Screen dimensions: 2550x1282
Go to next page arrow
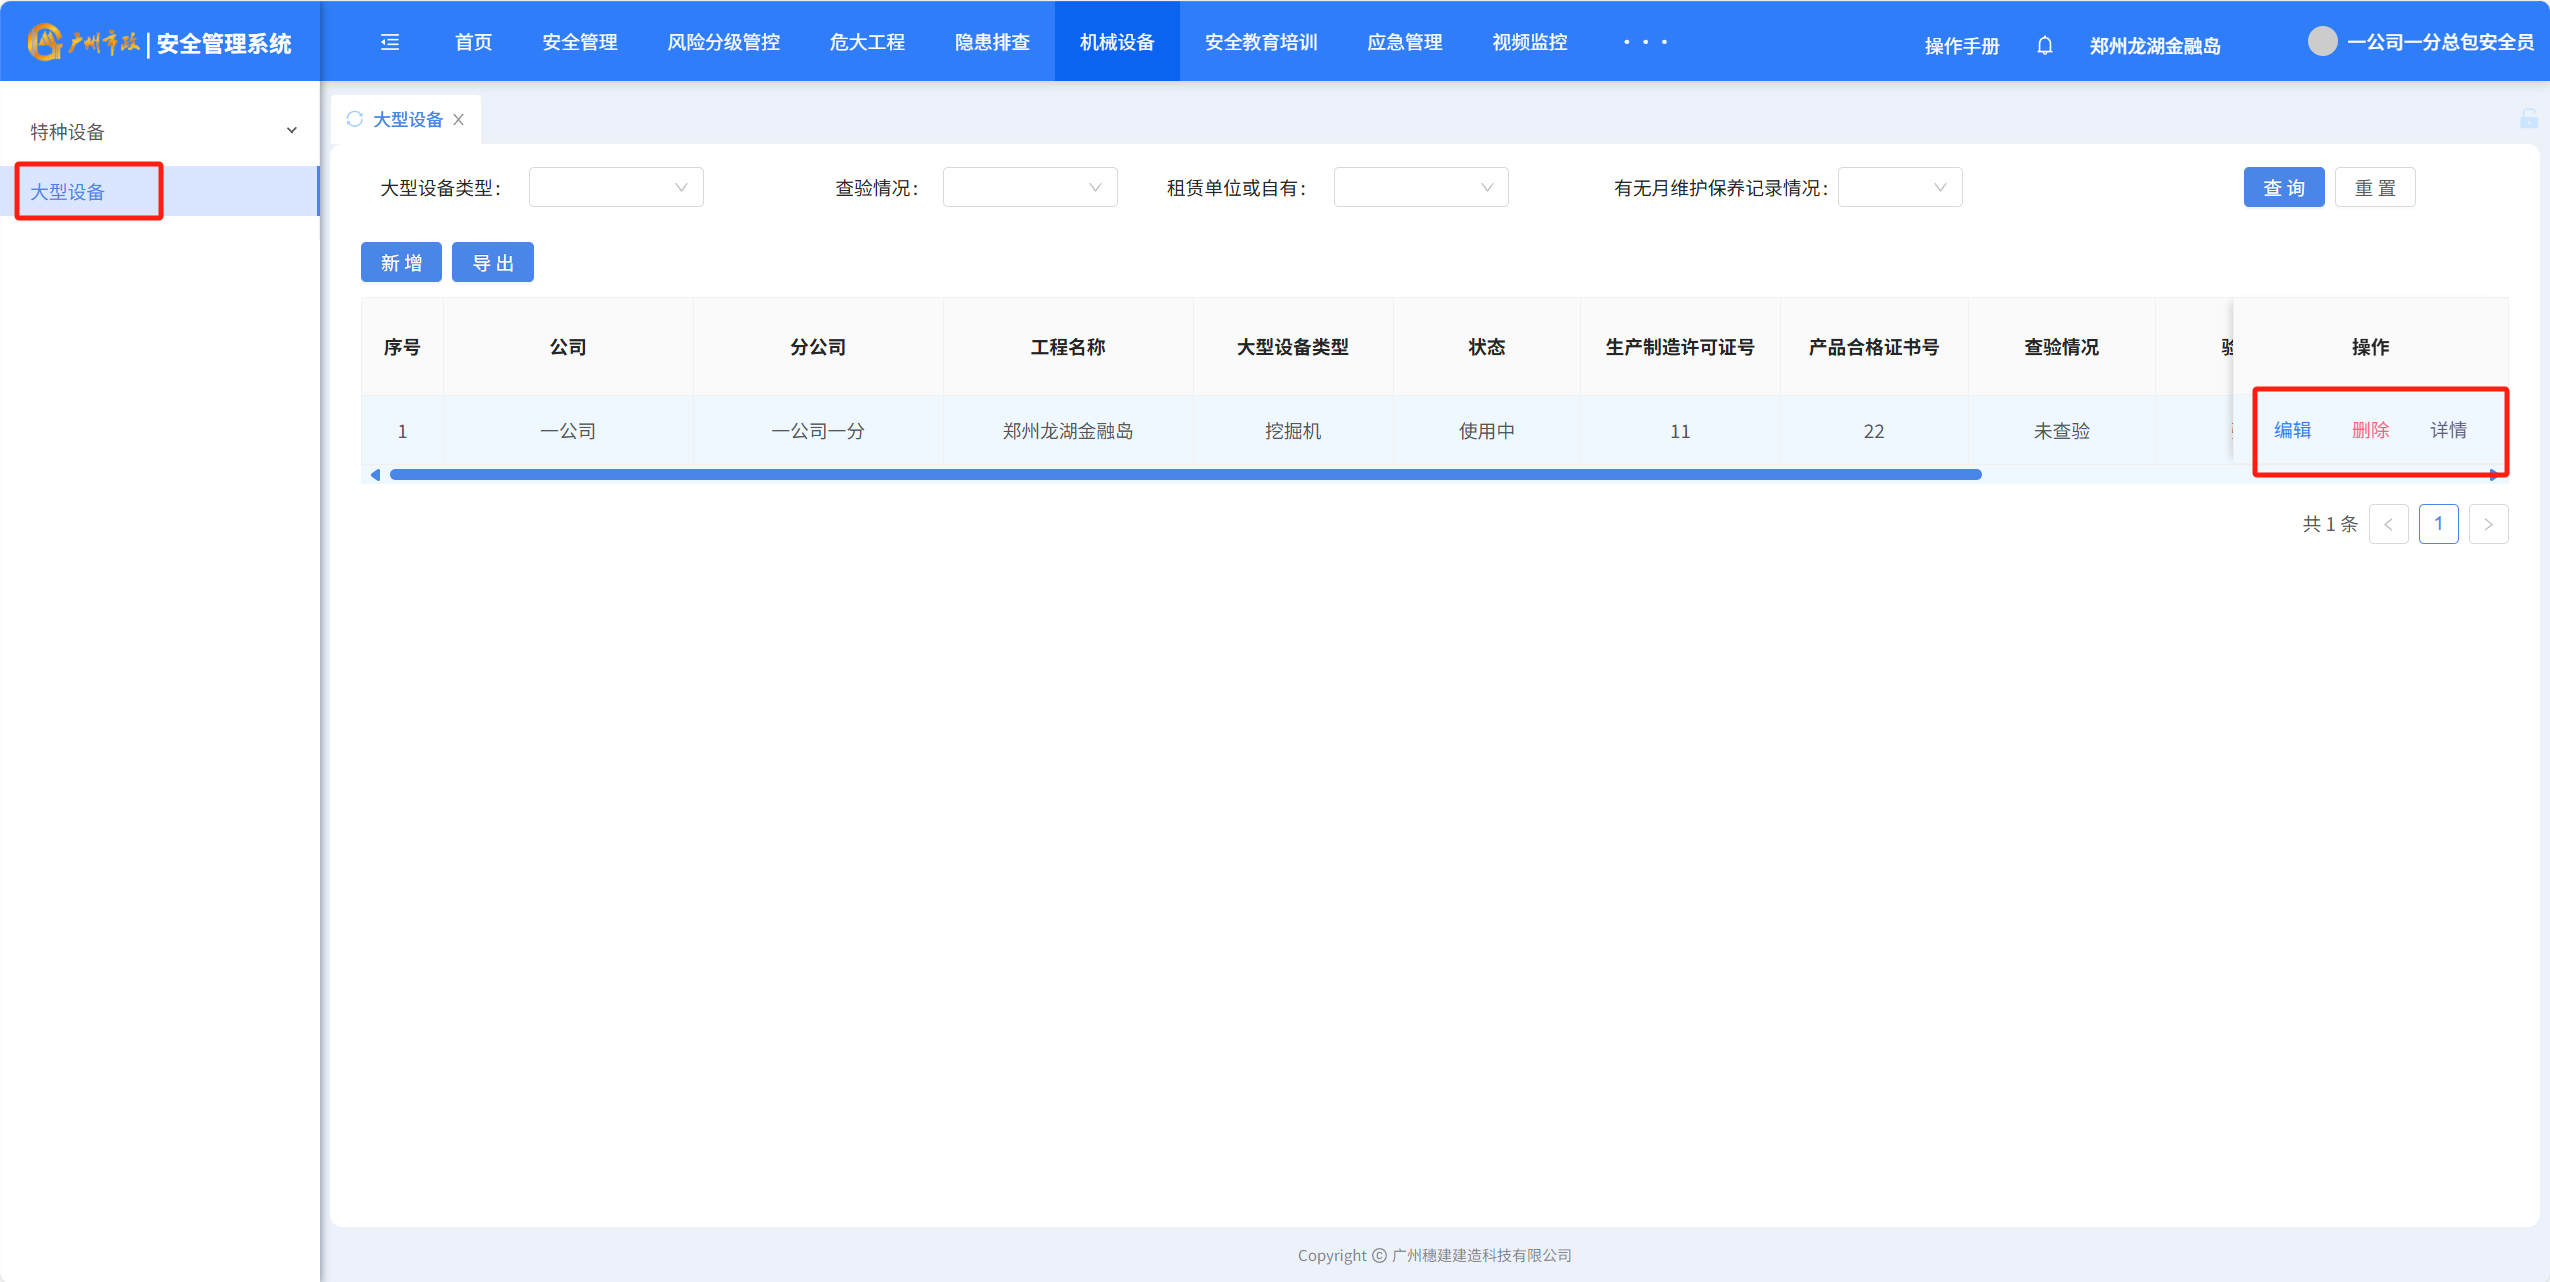[2488, 524]
